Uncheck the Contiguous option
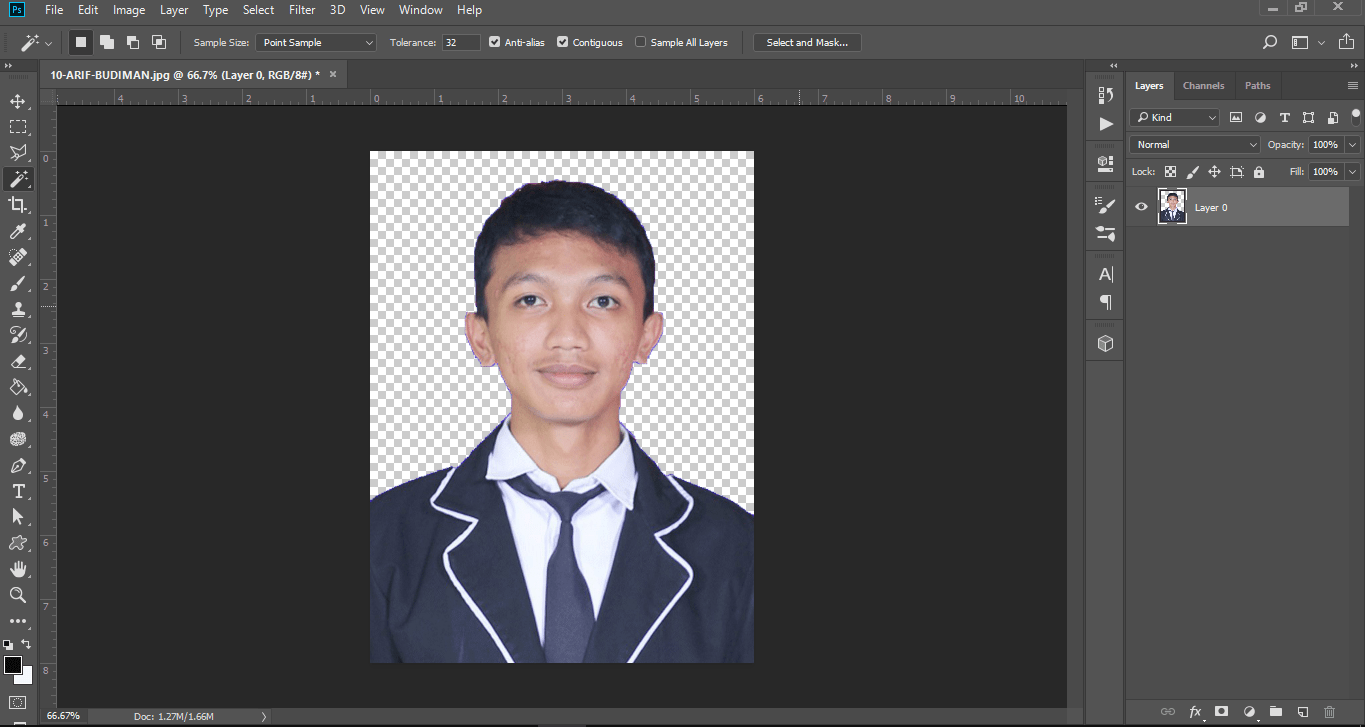This screenshot has height=727, width=1365. coord(561,42)
